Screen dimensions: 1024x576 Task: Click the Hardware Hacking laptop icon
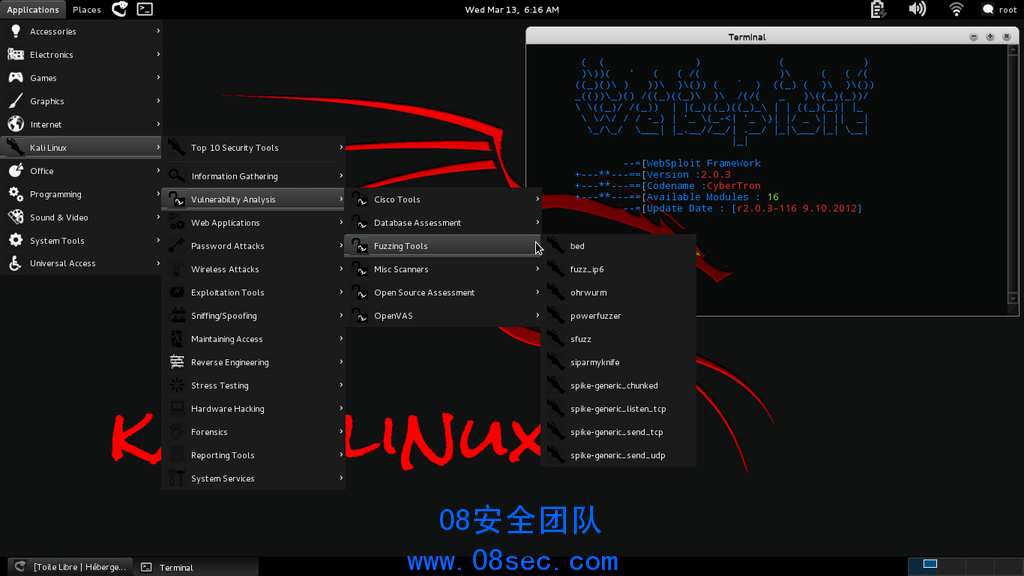tap(176, 409)
